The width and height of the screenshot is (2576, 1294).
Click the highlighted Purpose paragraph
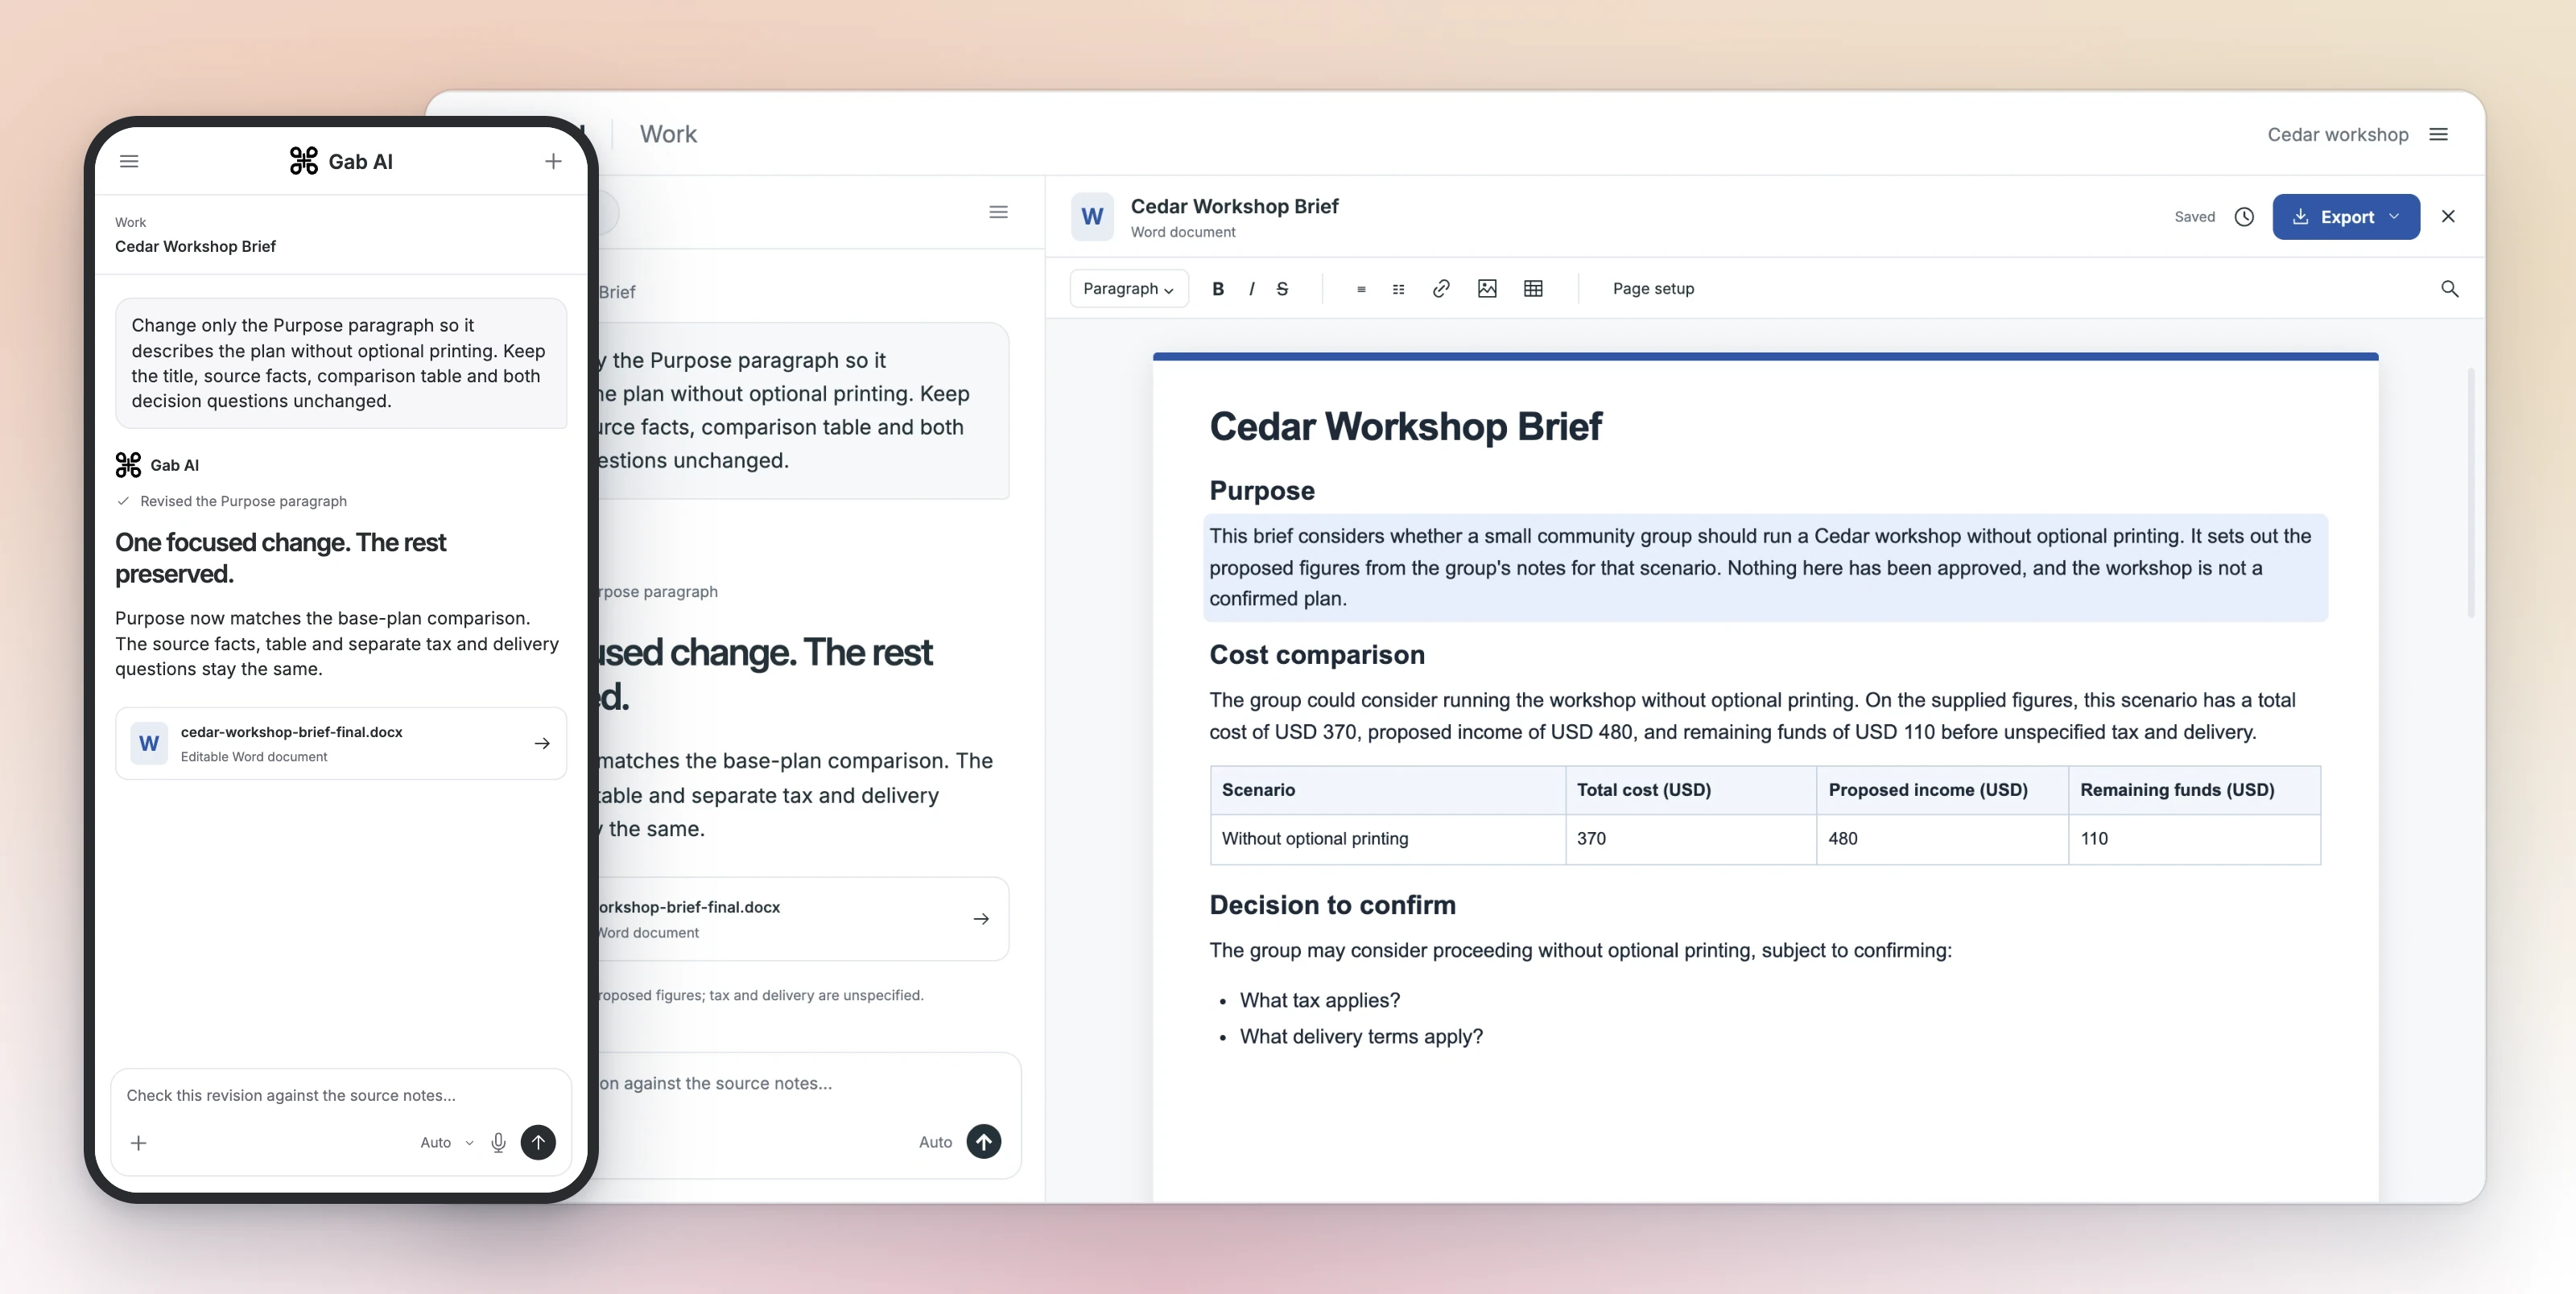coord(1765,567)
